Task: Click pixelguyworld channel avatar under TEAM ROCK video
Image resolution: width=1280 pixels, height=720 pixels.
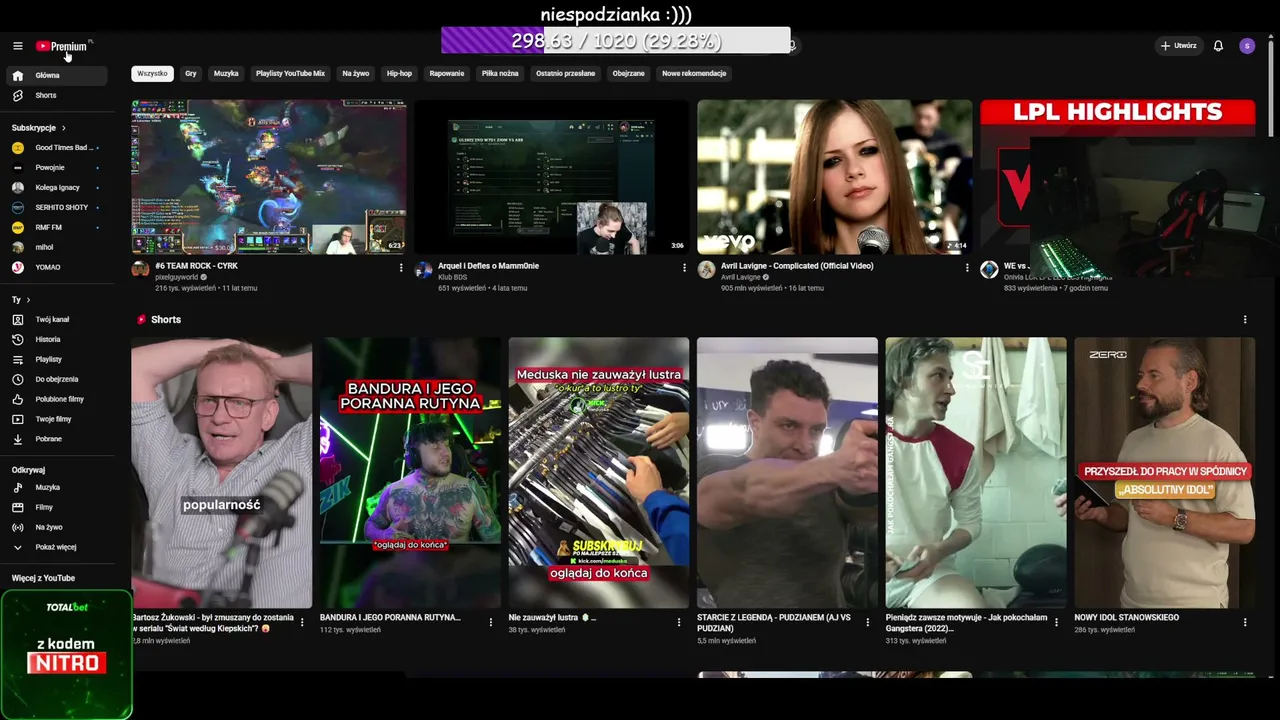Action: [x=140, y=270]
